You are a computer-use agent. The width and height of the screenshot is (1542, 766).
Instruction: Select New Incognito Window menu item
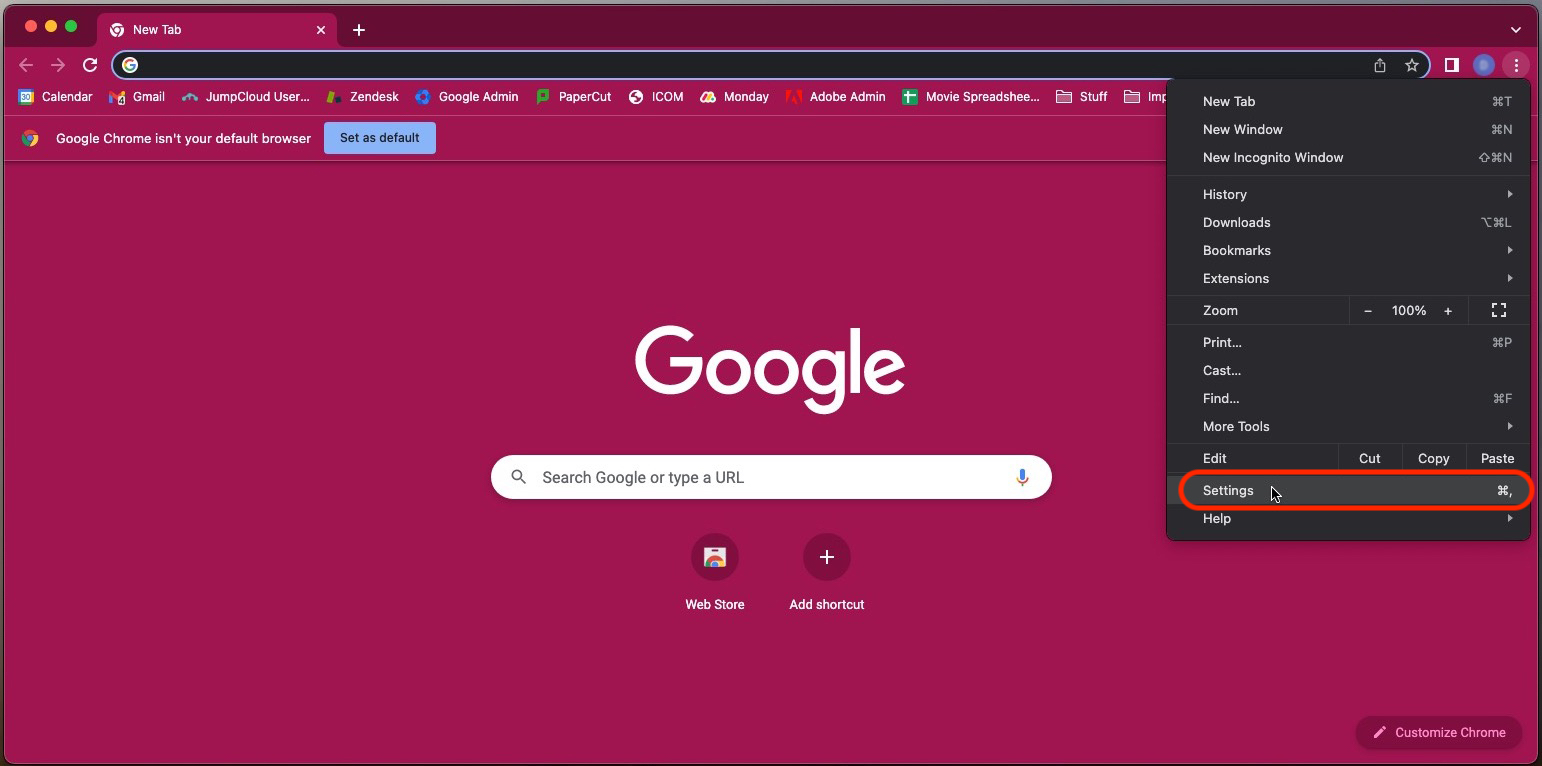(x=1348, y=157)
